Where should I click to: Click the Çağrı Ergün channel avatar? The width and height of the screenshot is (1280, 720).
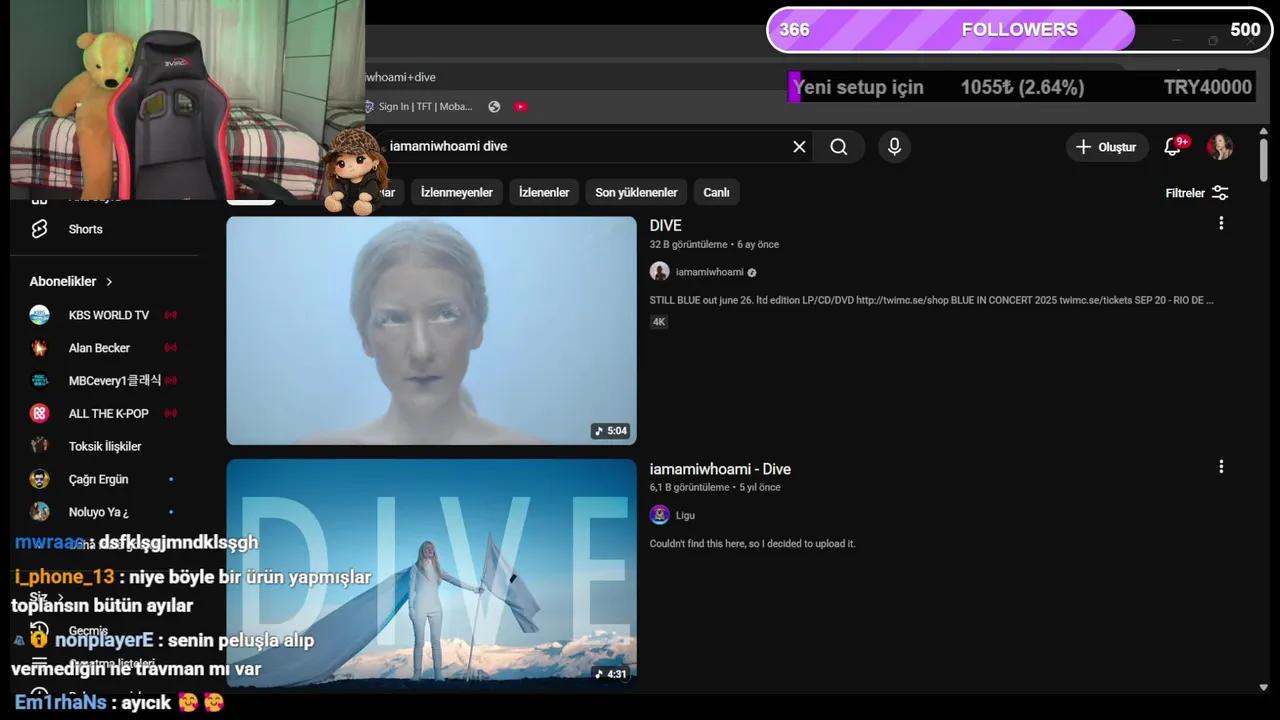point(39,479)
